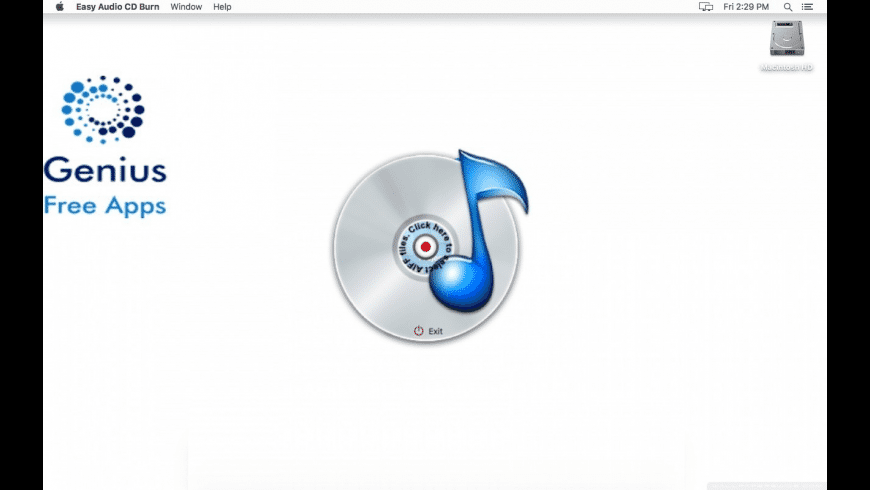Screen dimensions: 870x490
Task: Click the red record button on the CD
Action: (426, 247)
